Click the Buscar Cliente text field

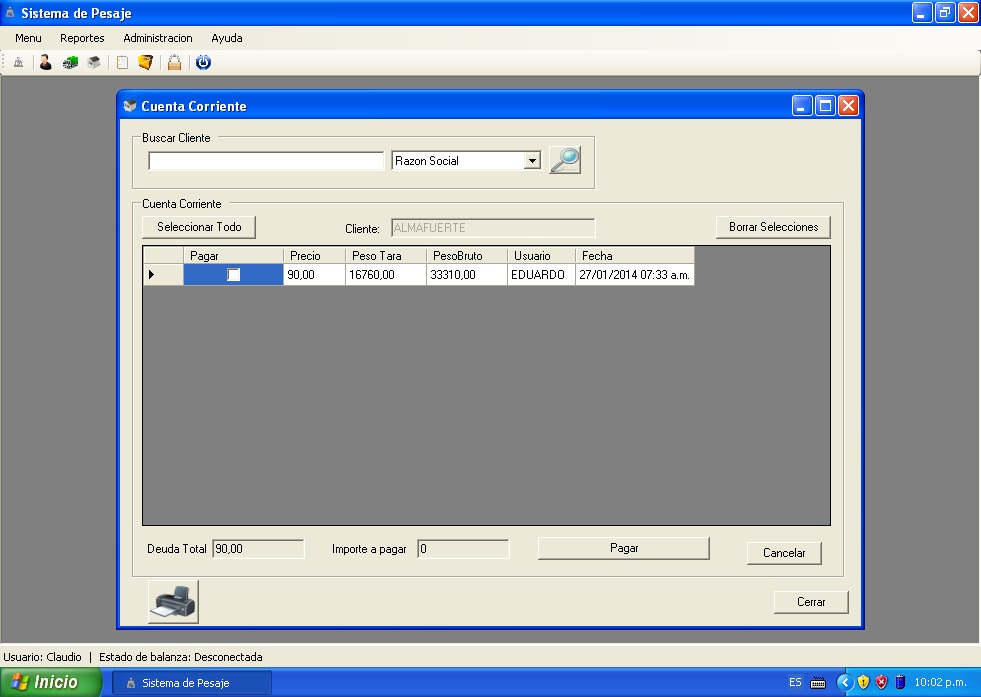click(x=266, y=161)
